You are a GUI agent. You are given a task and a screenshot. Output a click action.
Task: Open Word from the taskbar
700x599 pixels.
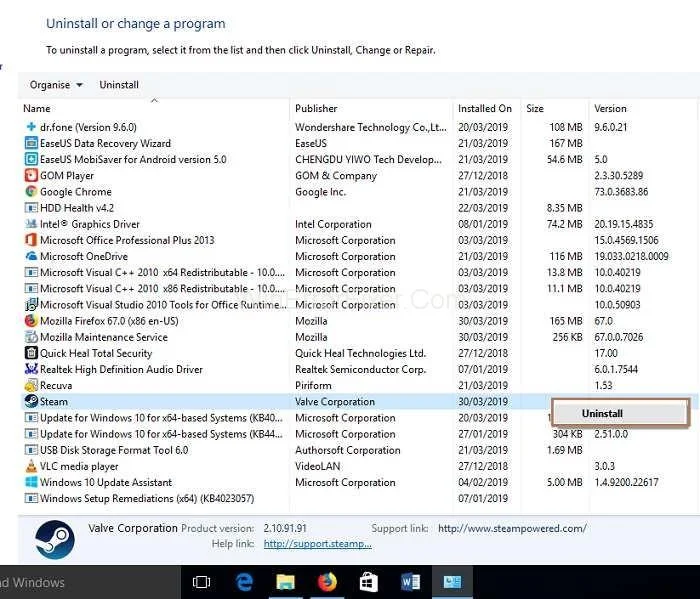click(x=410, y=582)
